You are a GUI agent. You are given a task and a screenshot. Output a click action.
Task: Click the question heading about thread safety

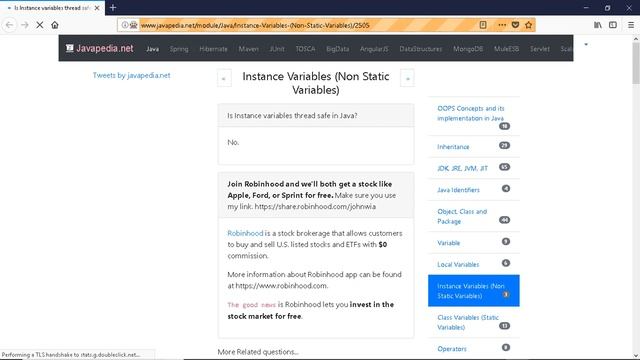pos(292,116)
